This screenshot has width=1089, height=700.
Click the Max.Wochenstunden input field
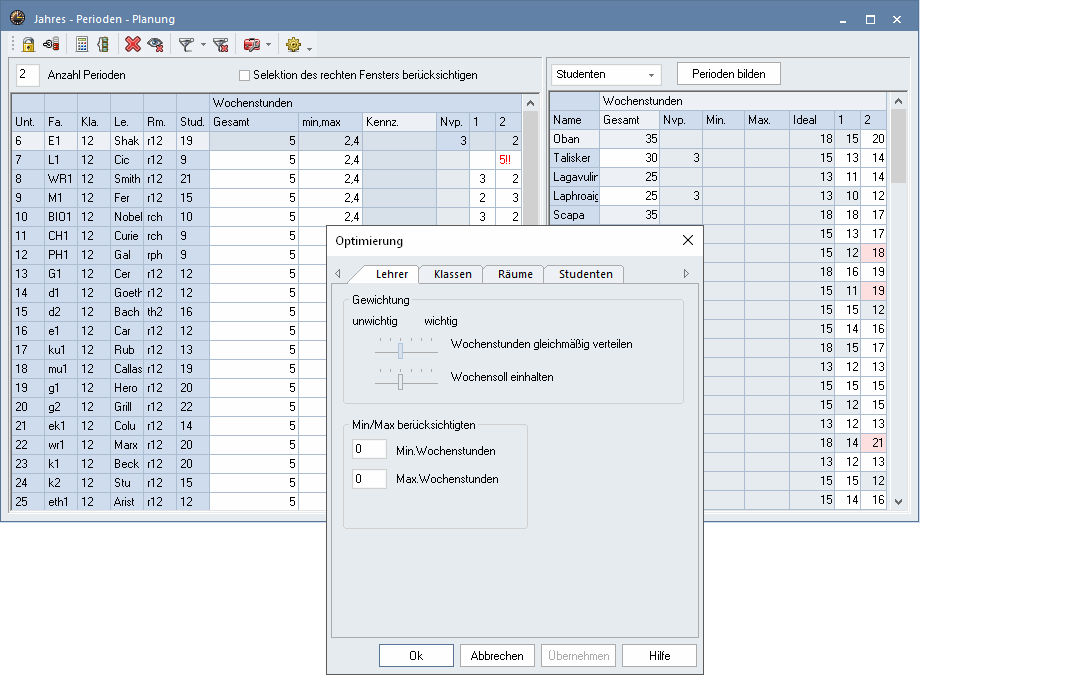[369, 478]
